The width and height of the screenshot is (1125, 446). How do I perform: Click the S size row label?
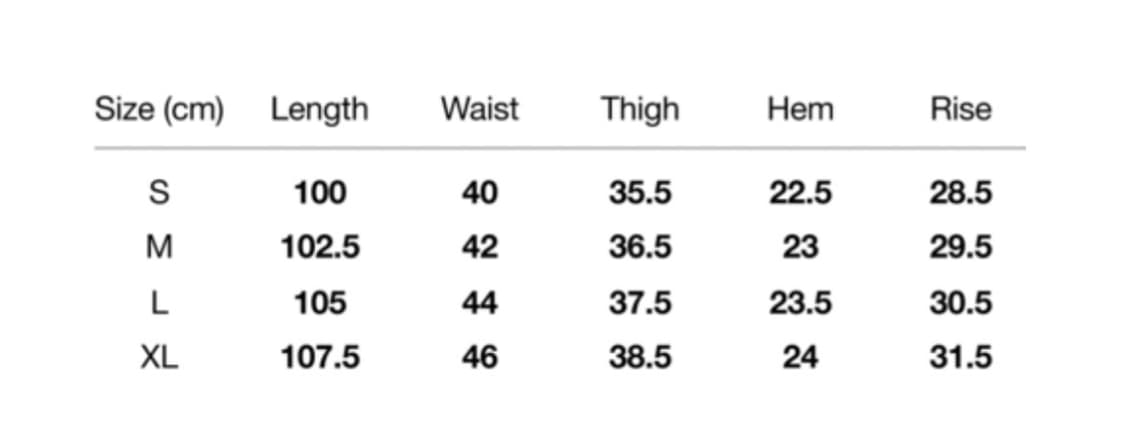click(159, 193)
